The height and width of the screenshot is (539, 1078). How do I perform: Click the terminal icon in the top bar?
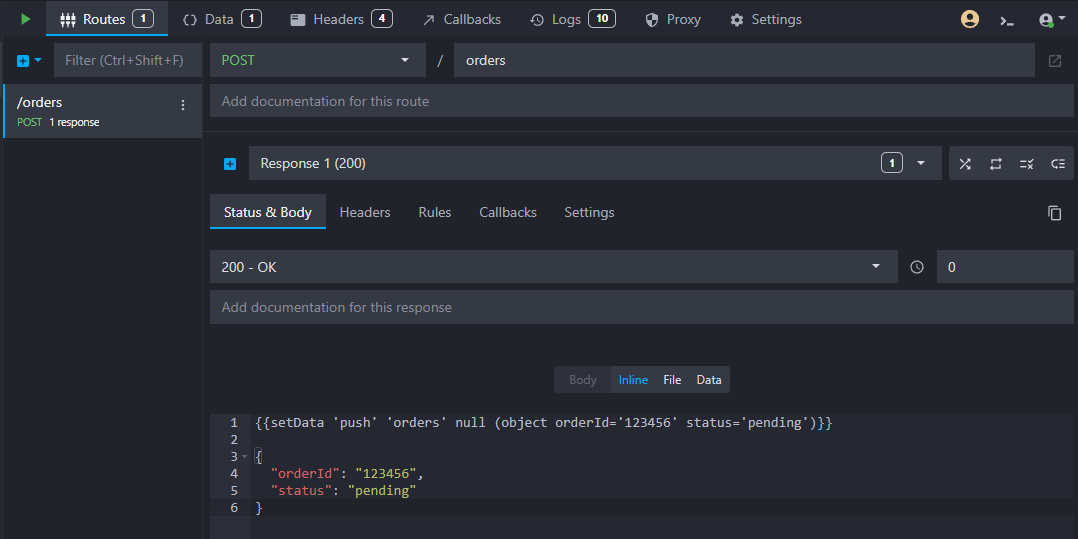(x=1007, y=20)
